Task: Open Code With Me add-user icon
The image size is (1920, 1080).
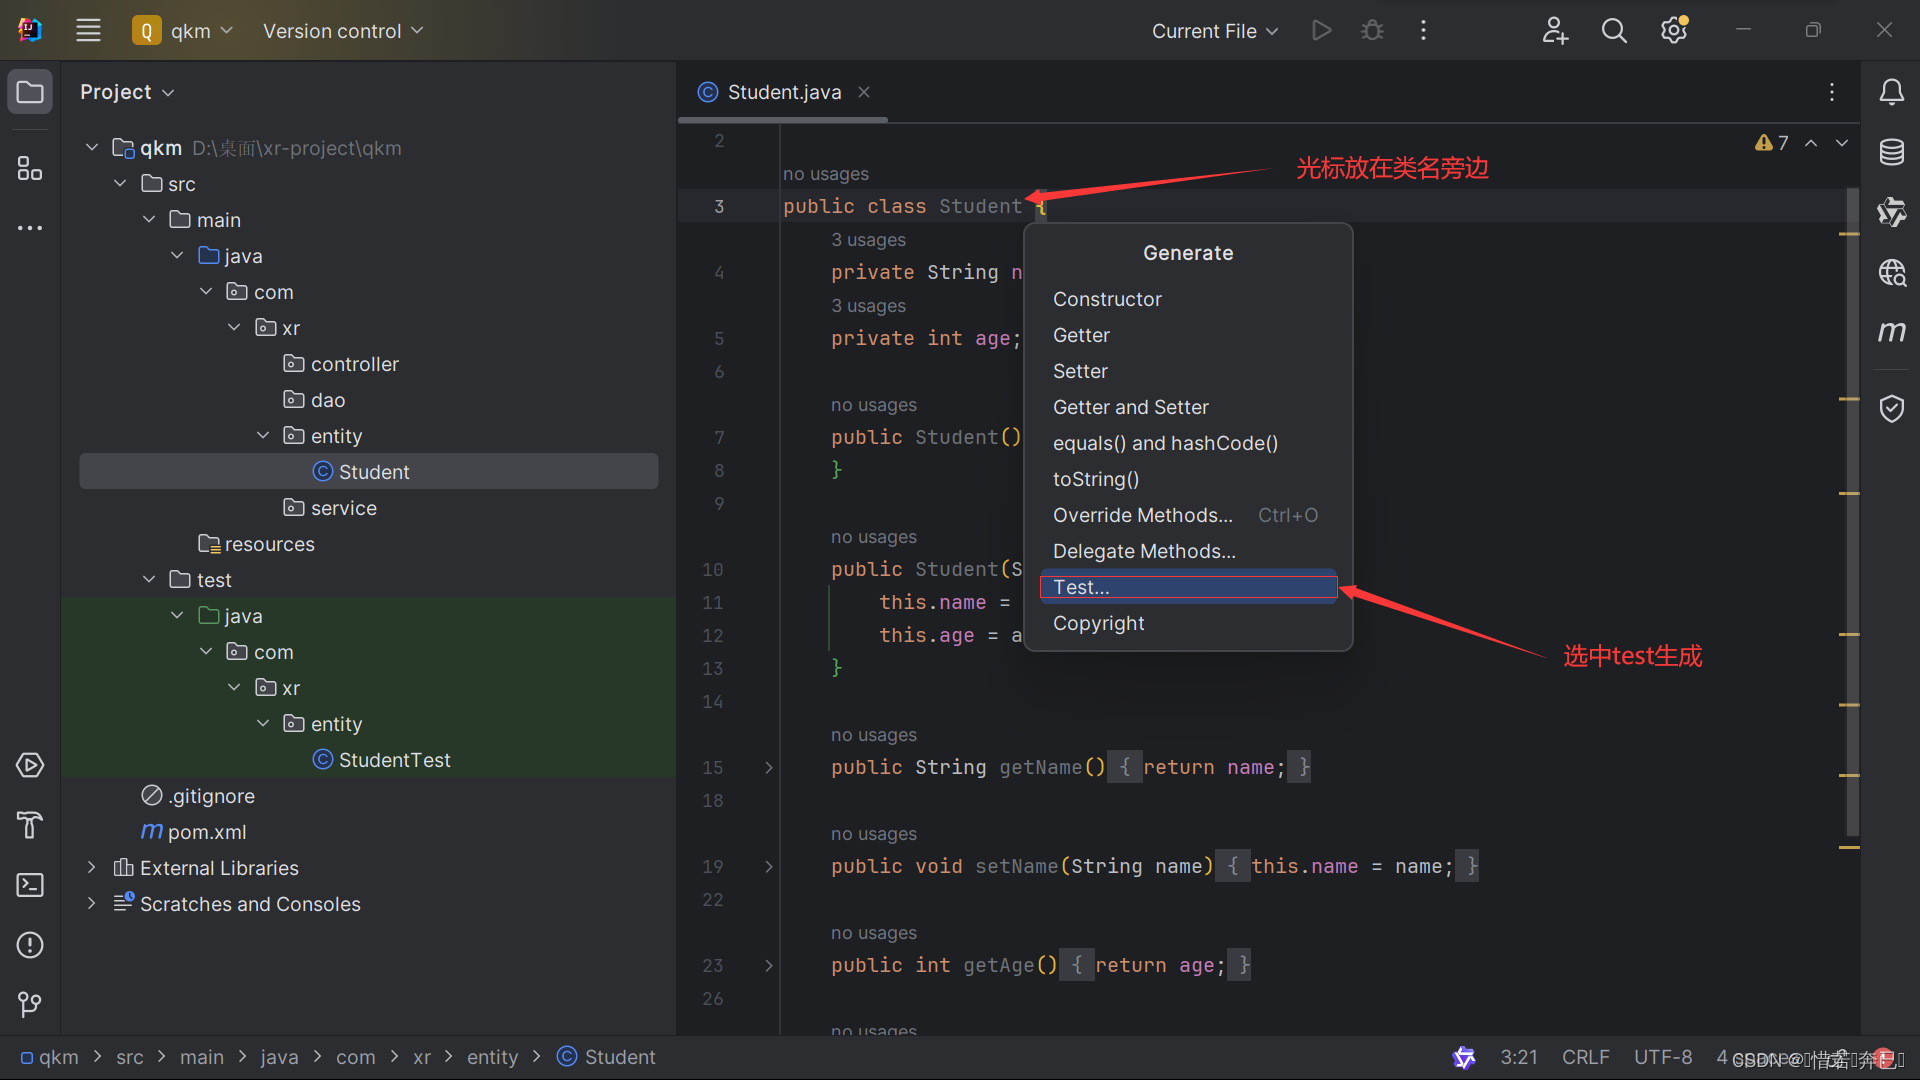Action: click(1554, 31)
